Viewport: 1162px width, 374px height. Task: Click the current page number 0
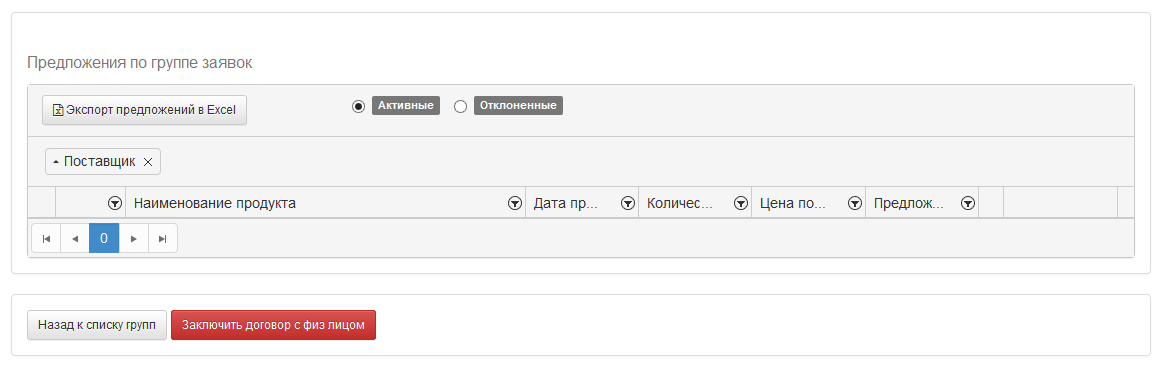point(104,238)
